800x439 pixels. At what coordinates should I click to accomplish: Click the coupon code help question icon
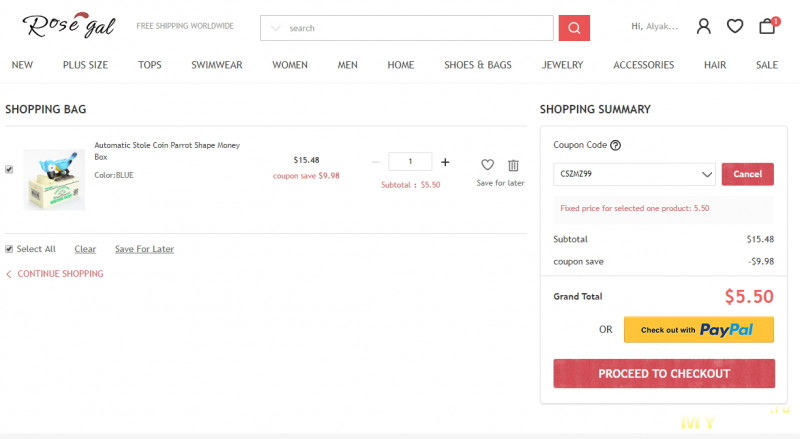tap(616, 145)
